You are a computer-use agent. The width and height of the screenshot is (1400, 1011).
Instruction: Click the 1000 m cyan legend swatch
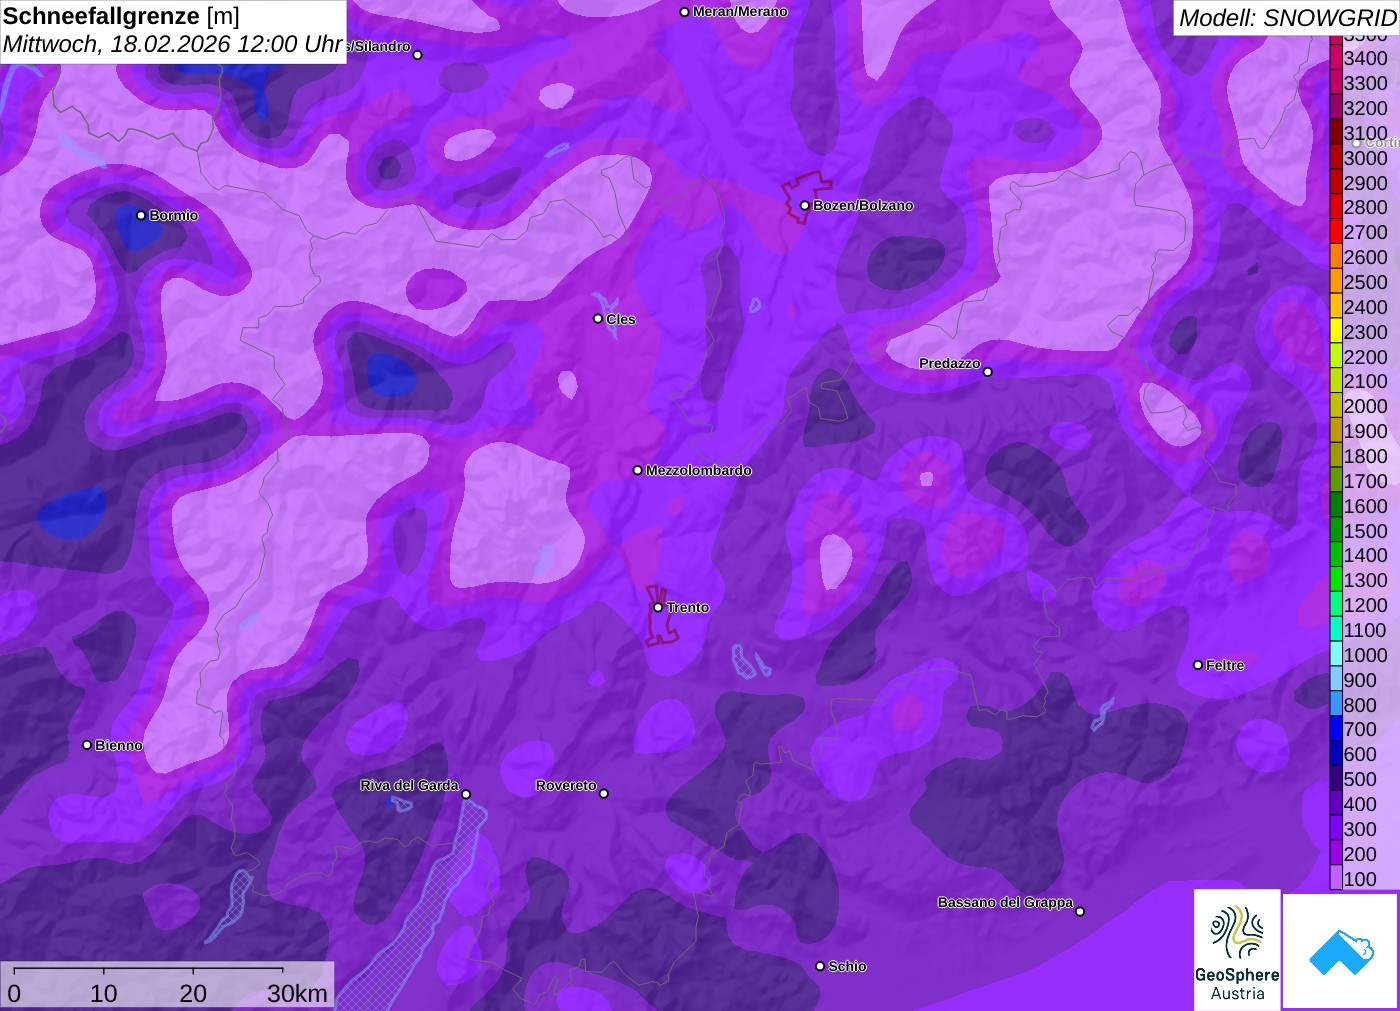pyautogui.click(x=1336, y=655)
